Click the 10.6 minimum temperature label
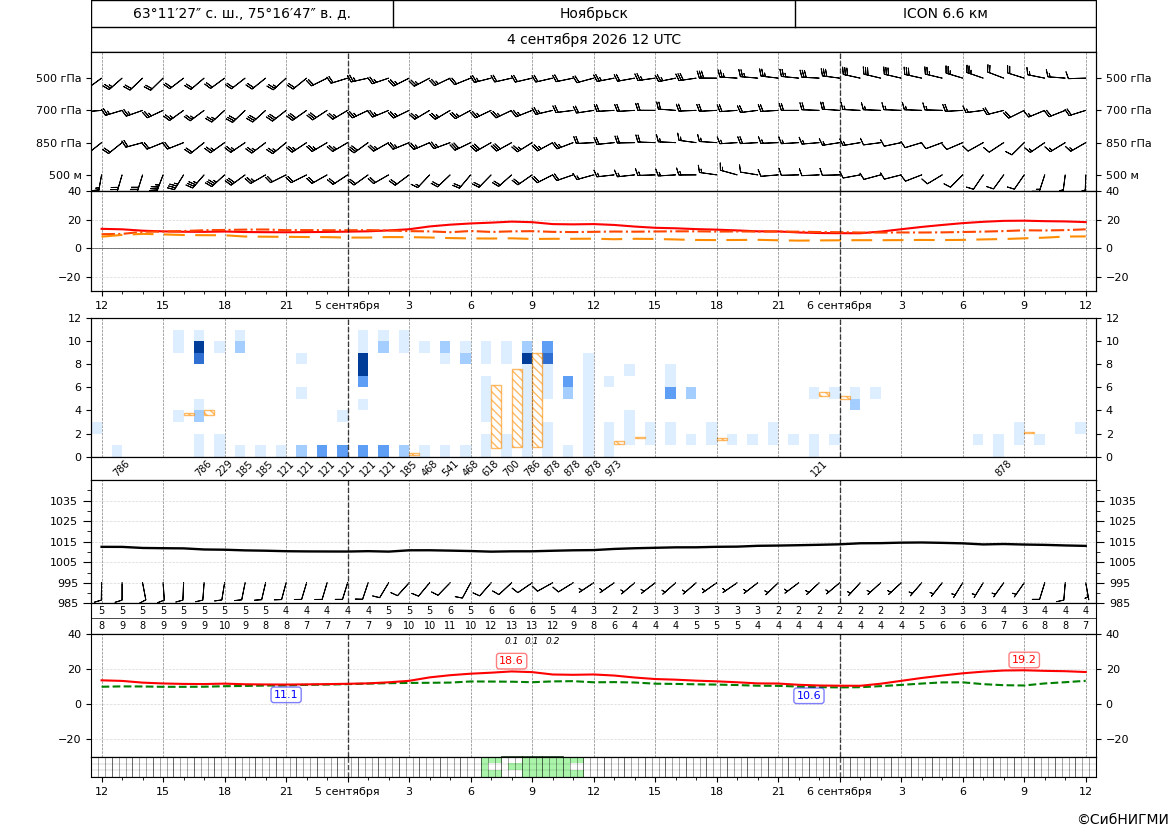Screen dimensions: 1169x827 coord(809,695)
